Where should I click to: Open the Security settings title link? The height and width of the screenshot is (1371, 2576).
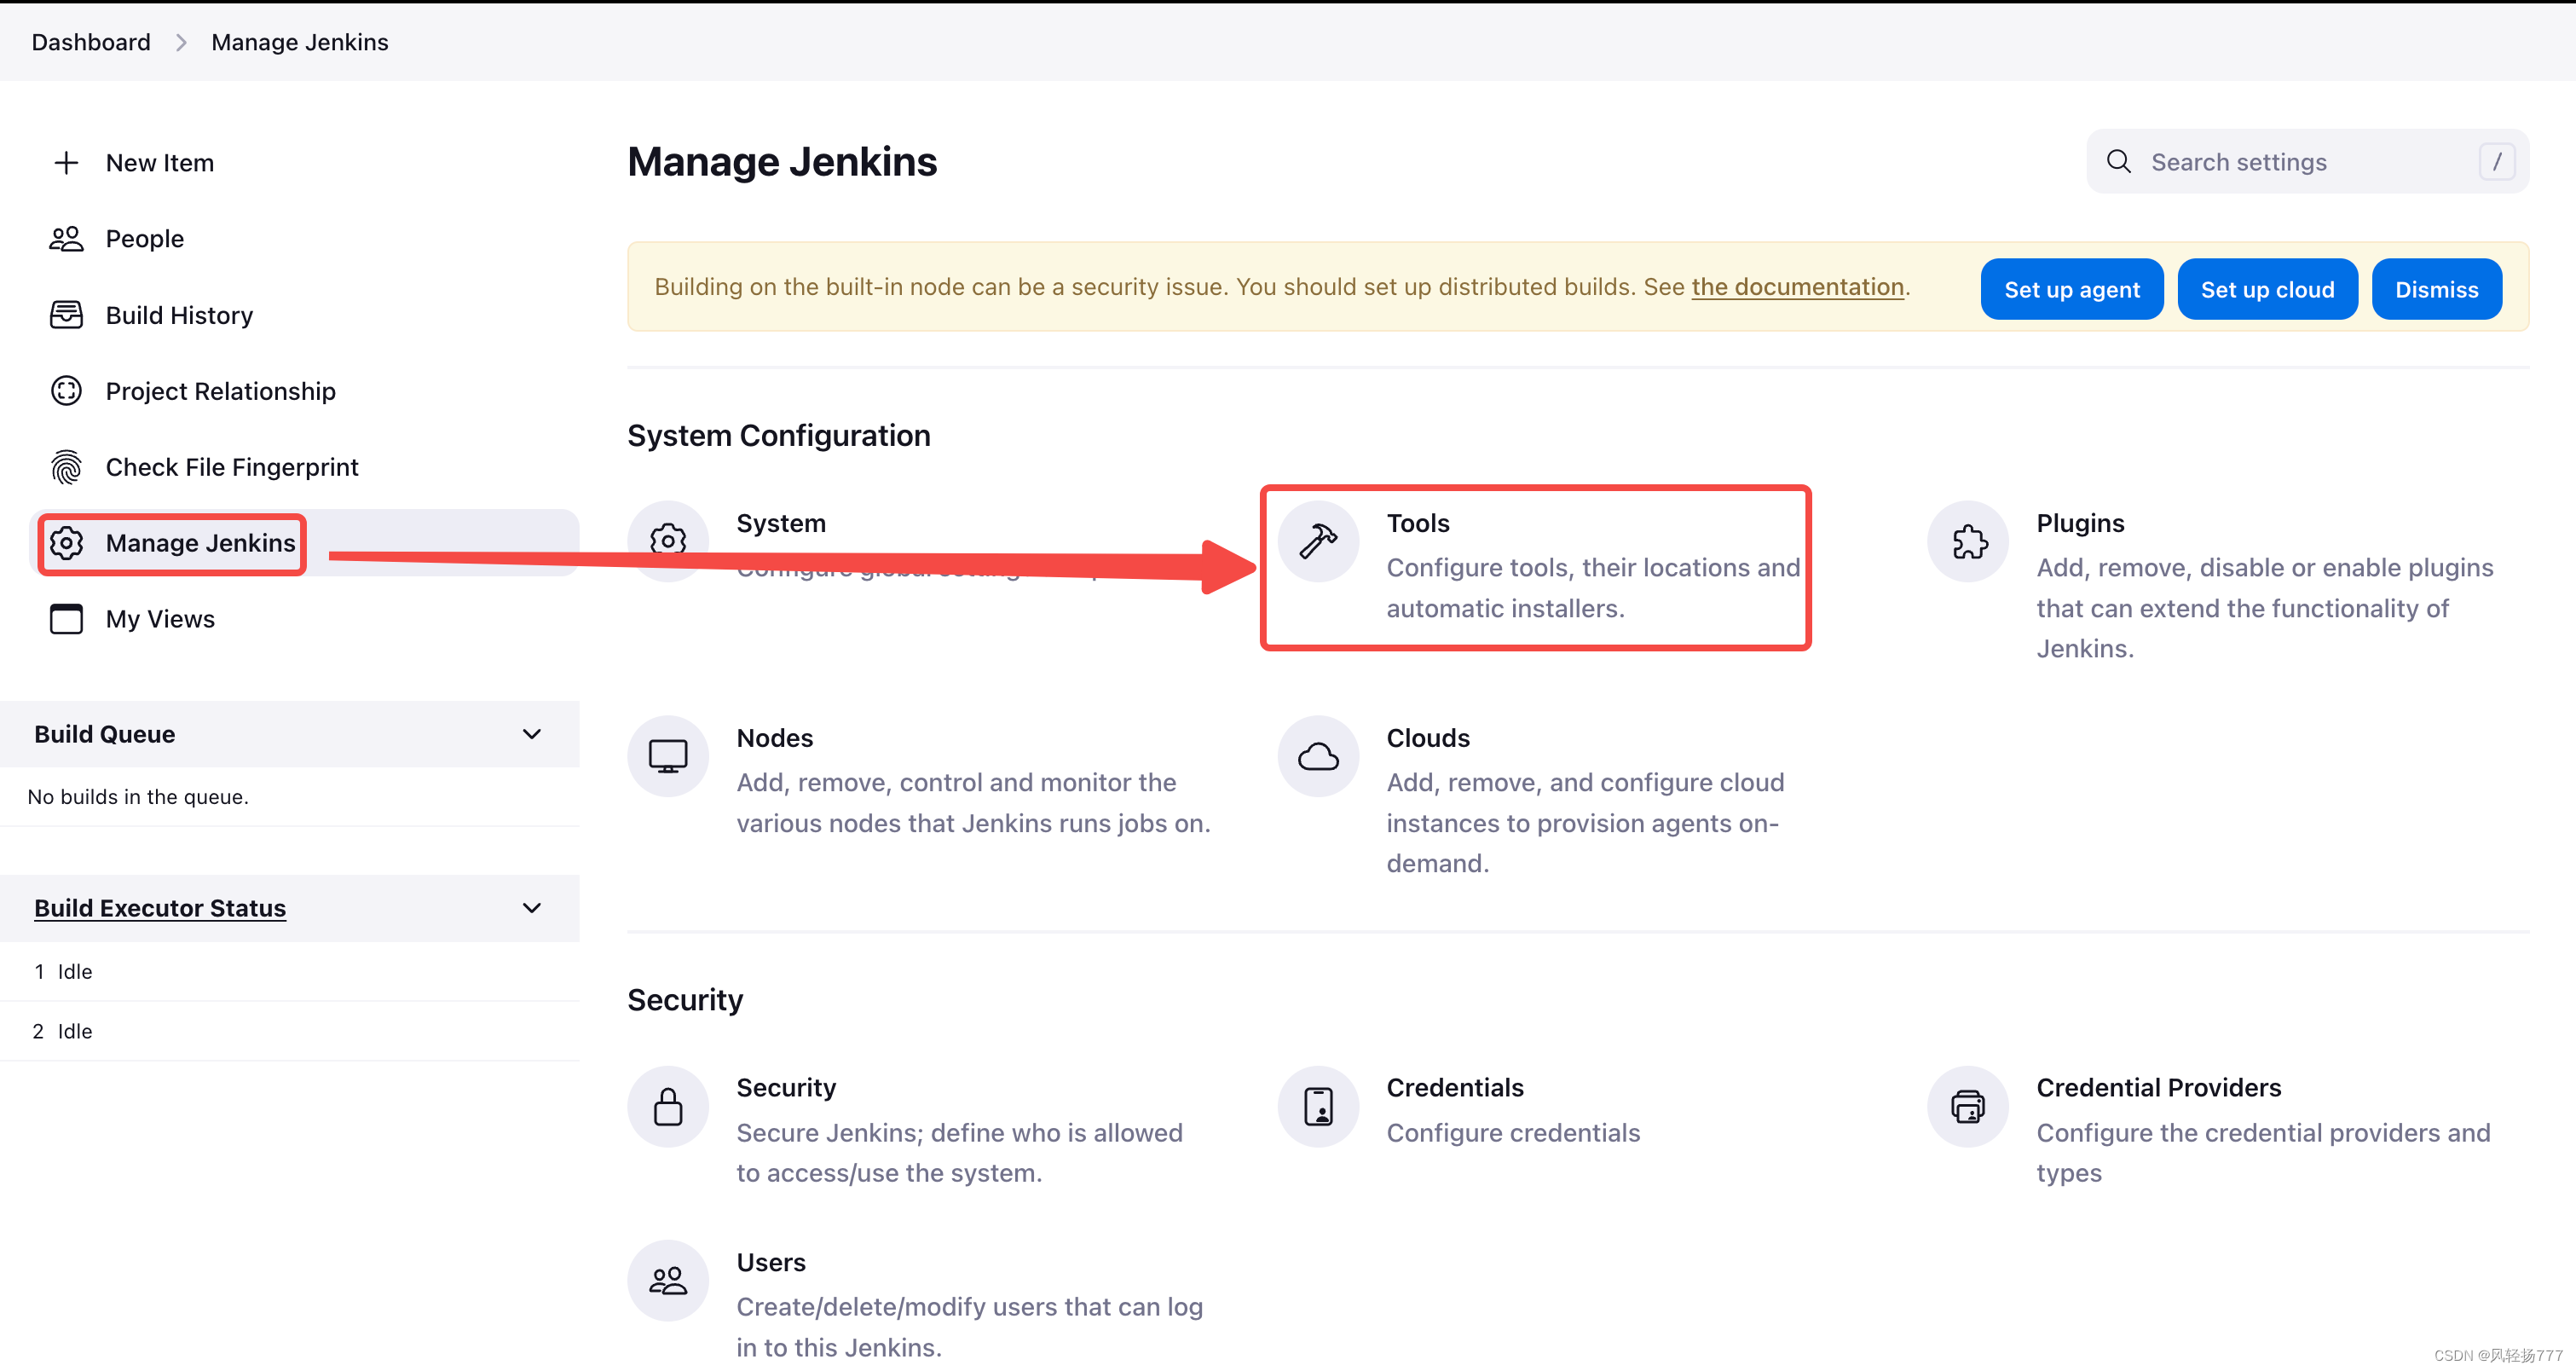[786, 1088]
